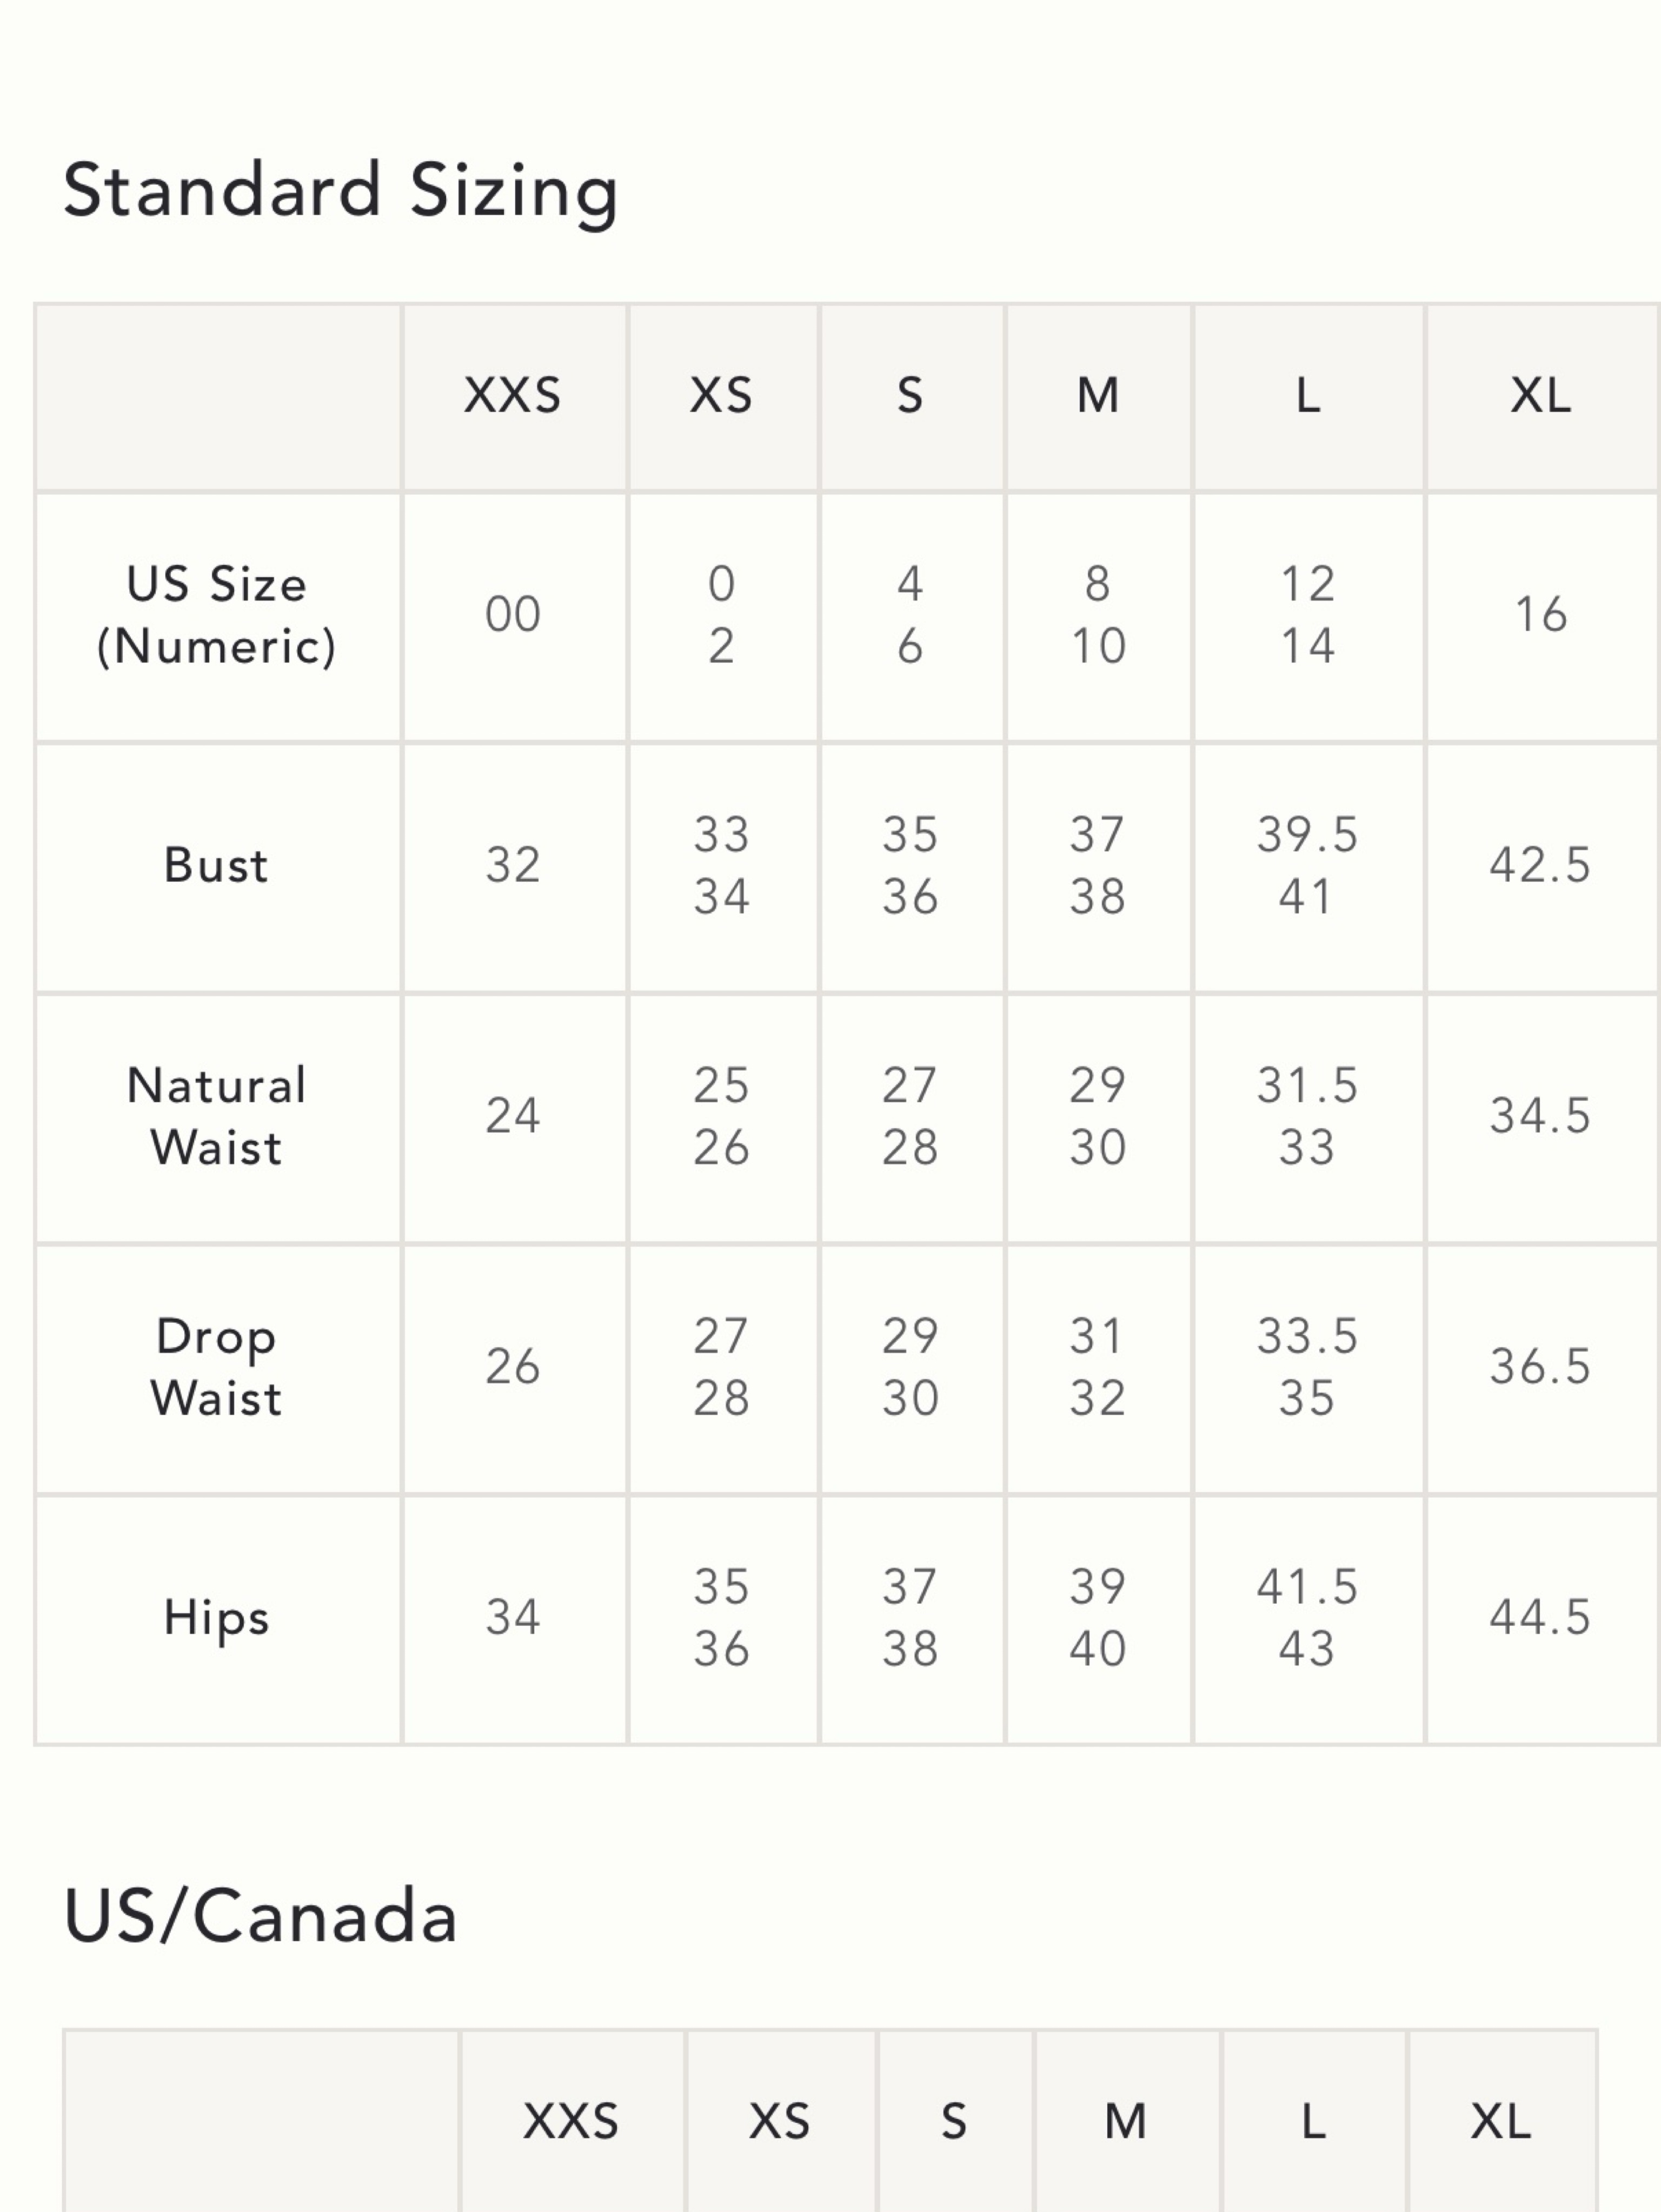1661x2212 pixels.
Task: Select the XXS drop waist value 26
Action: pyautogui.click(x=513, y=1366)
